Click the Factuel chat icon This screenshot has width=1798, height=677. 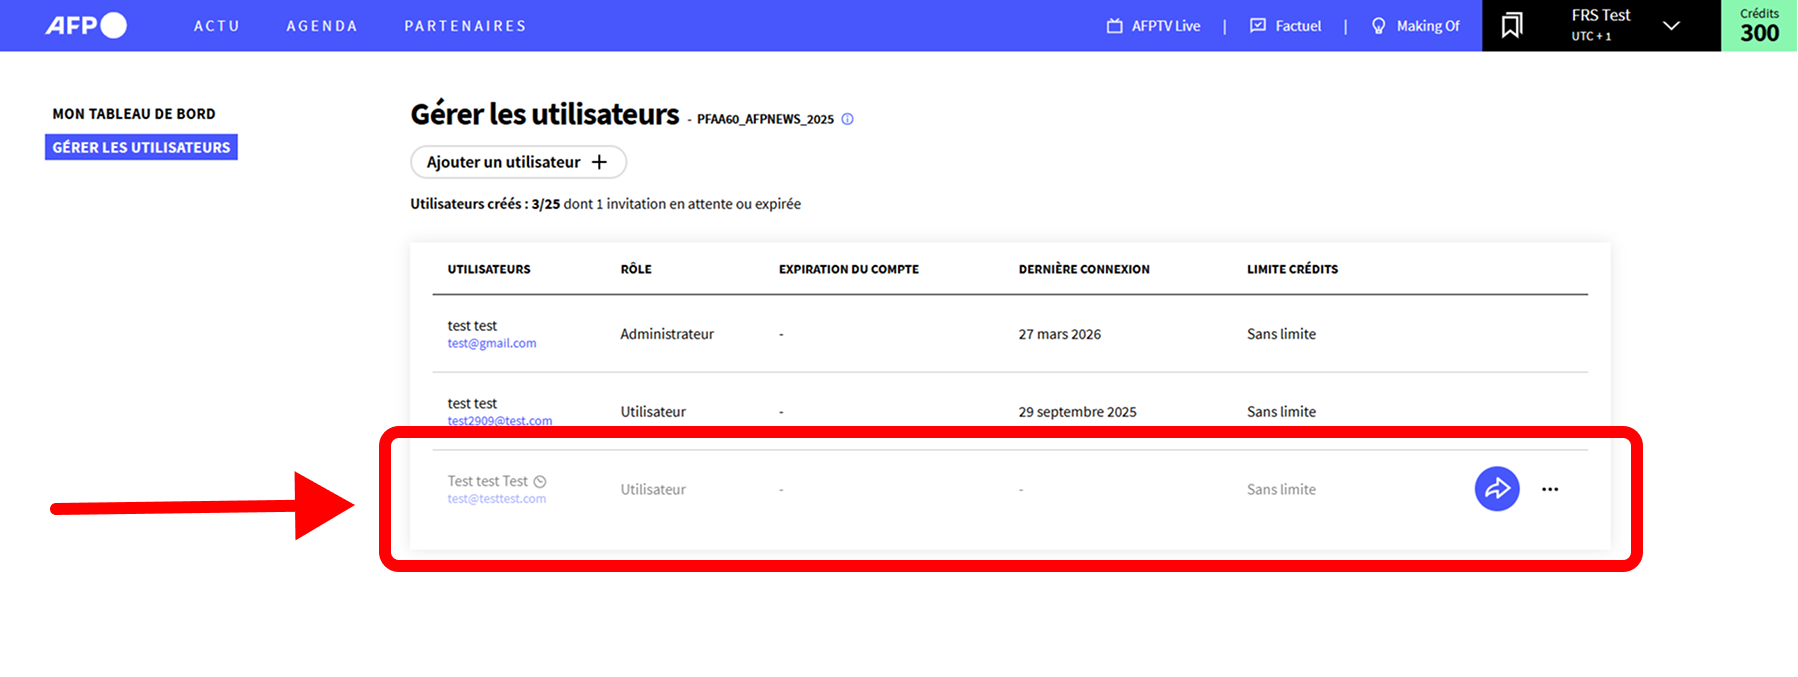1258,26
